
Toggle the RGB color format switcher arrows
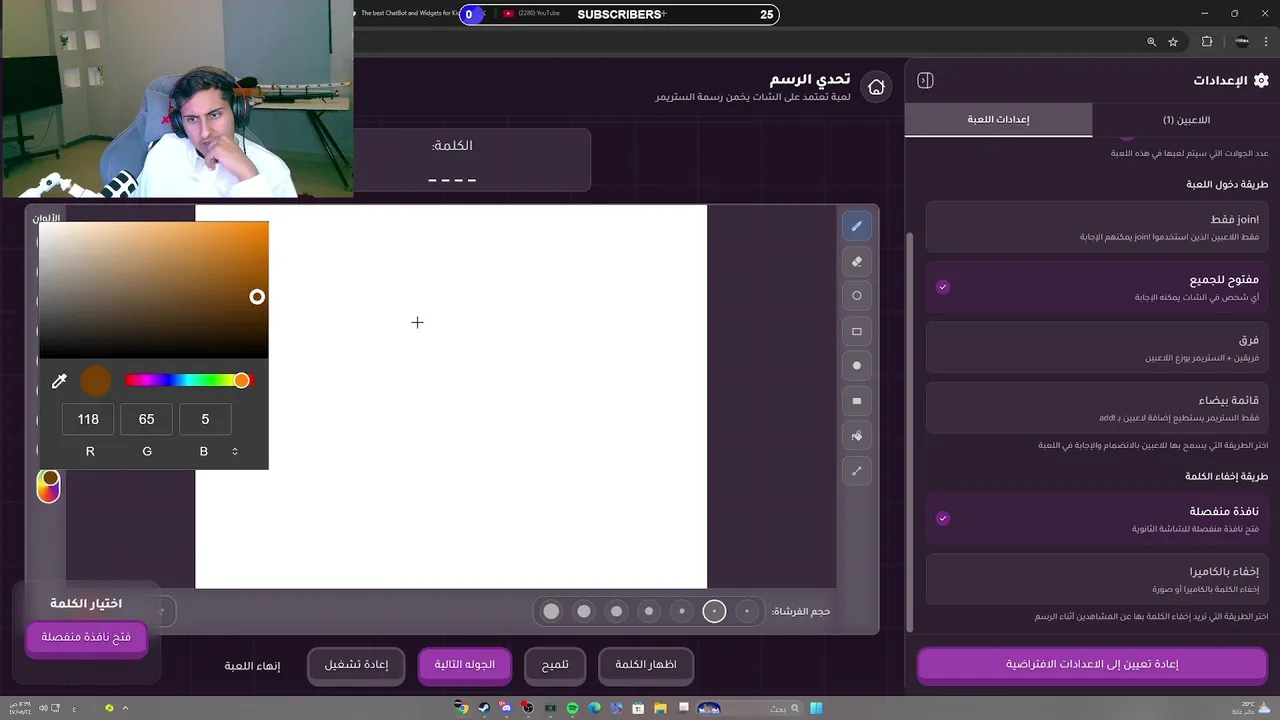pyautogui.click(x=235, y=451)
